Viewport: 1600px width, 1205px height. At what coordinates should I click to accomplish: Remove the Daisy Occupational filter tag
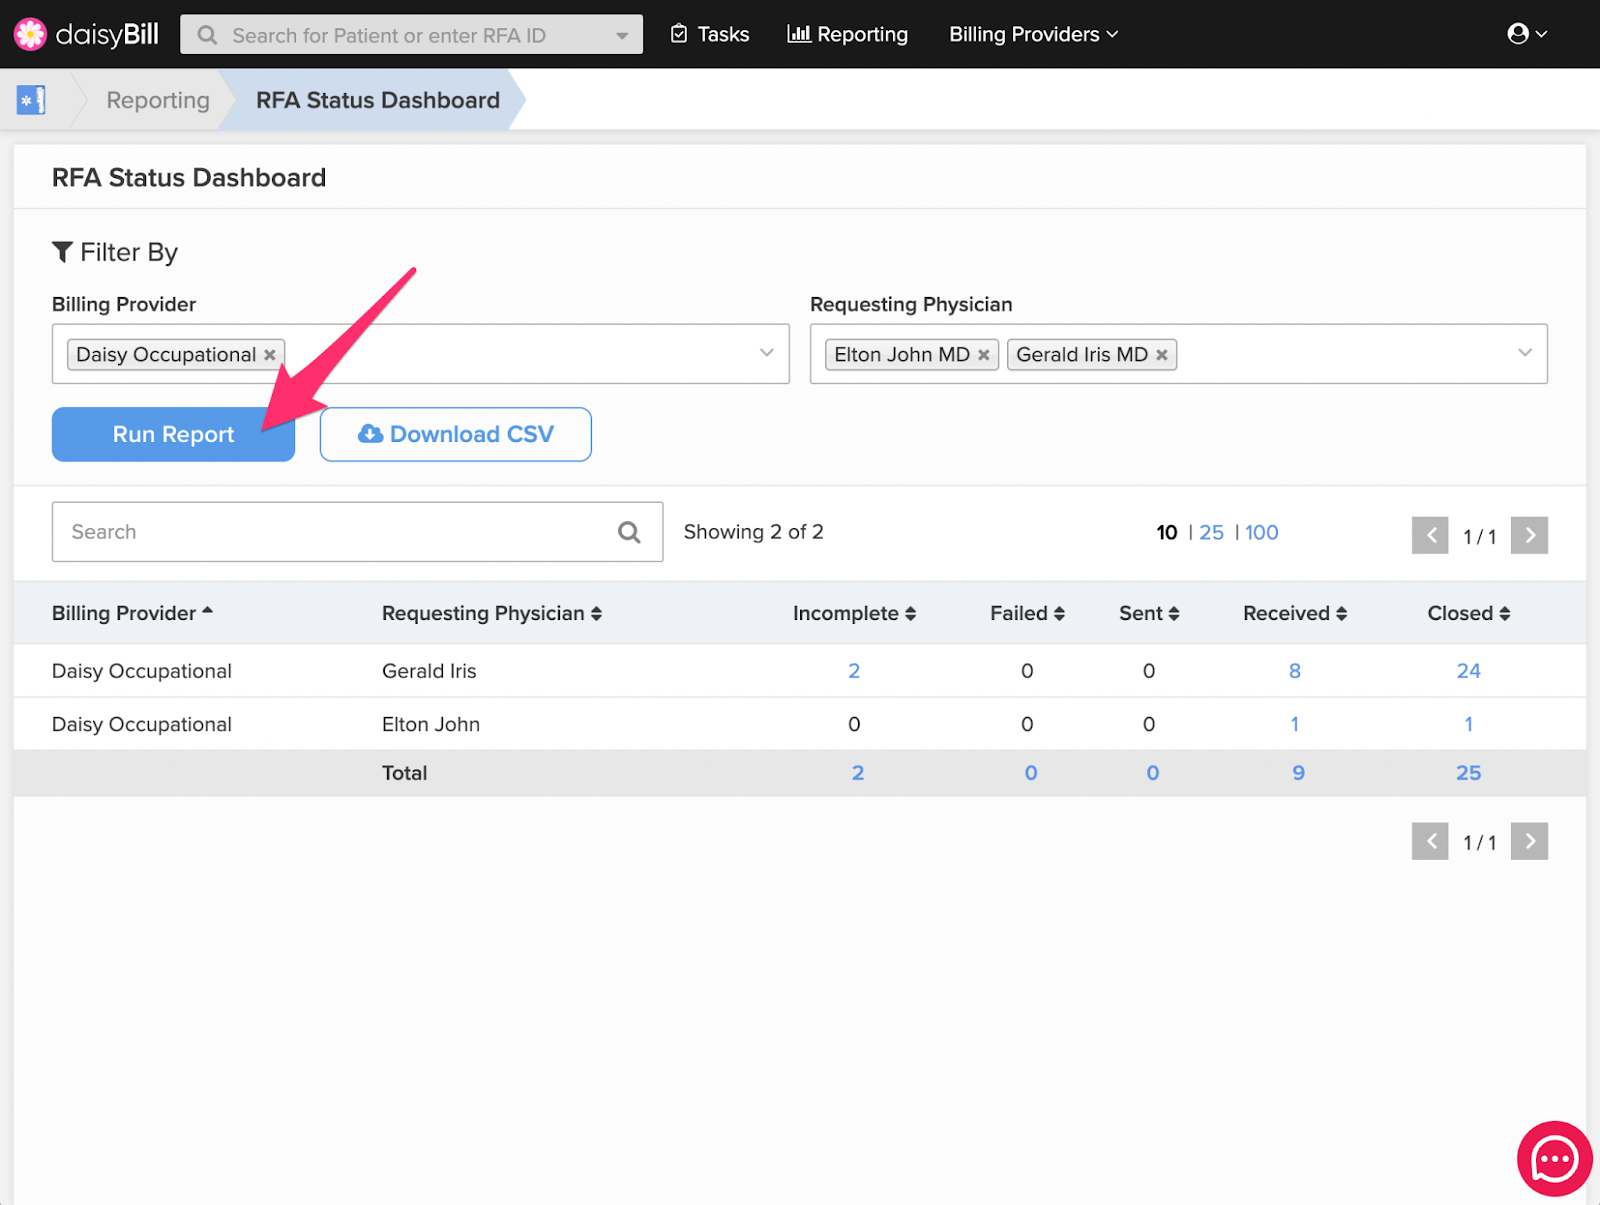coord(269,355)
